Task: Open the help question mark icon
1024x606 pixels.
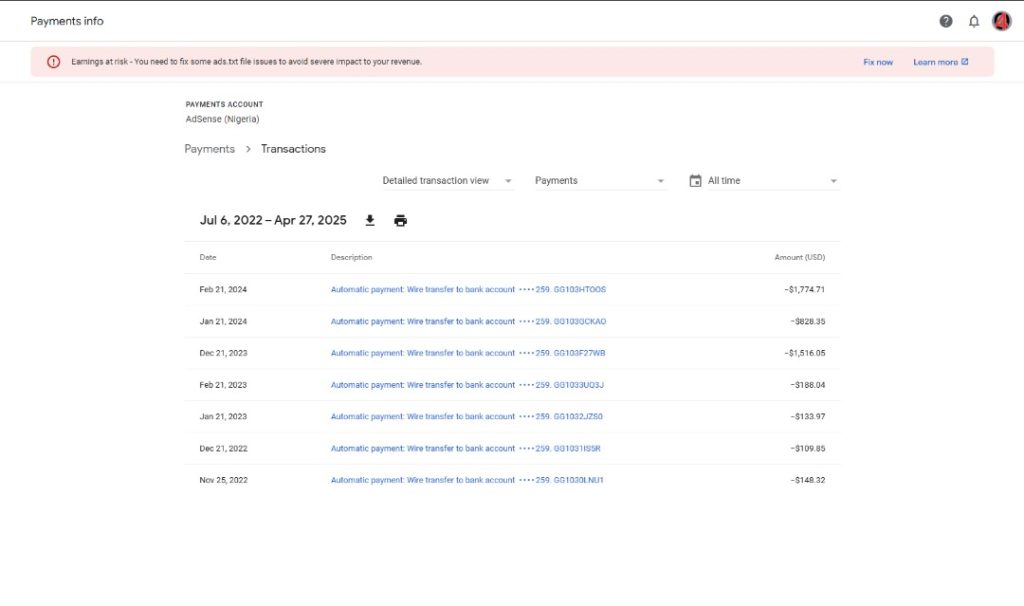Action: coord(946,21)
